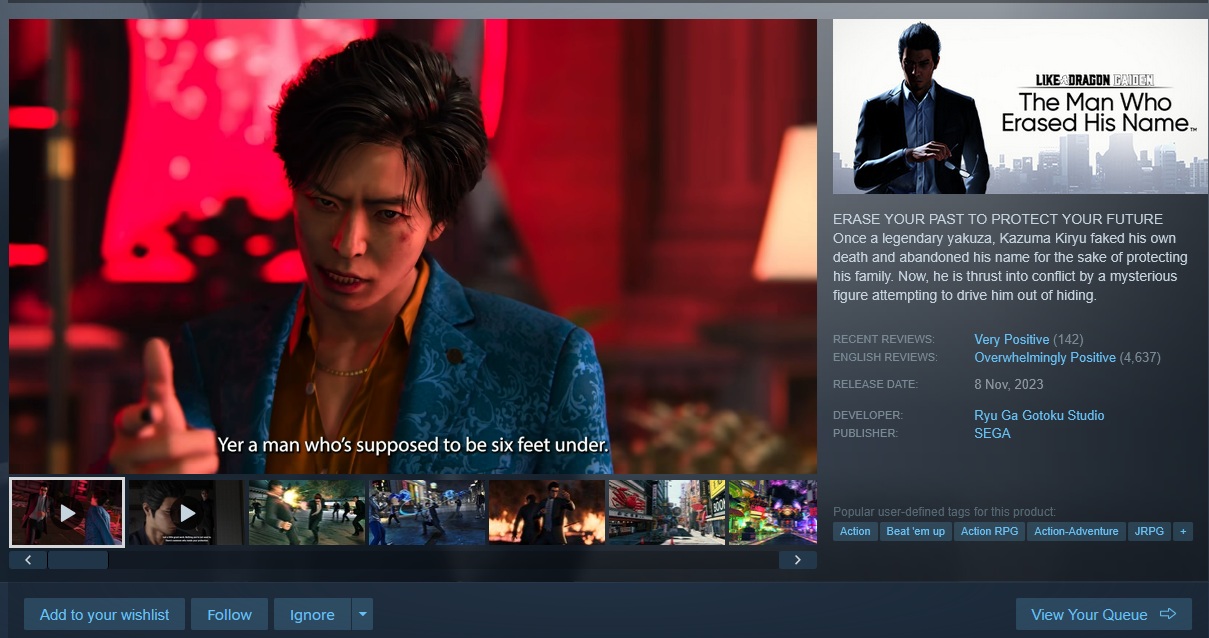Open the third screenshot thumbnail of street fight
Image resolution: width=1209 pixels, height=638 pixels.
306,512
